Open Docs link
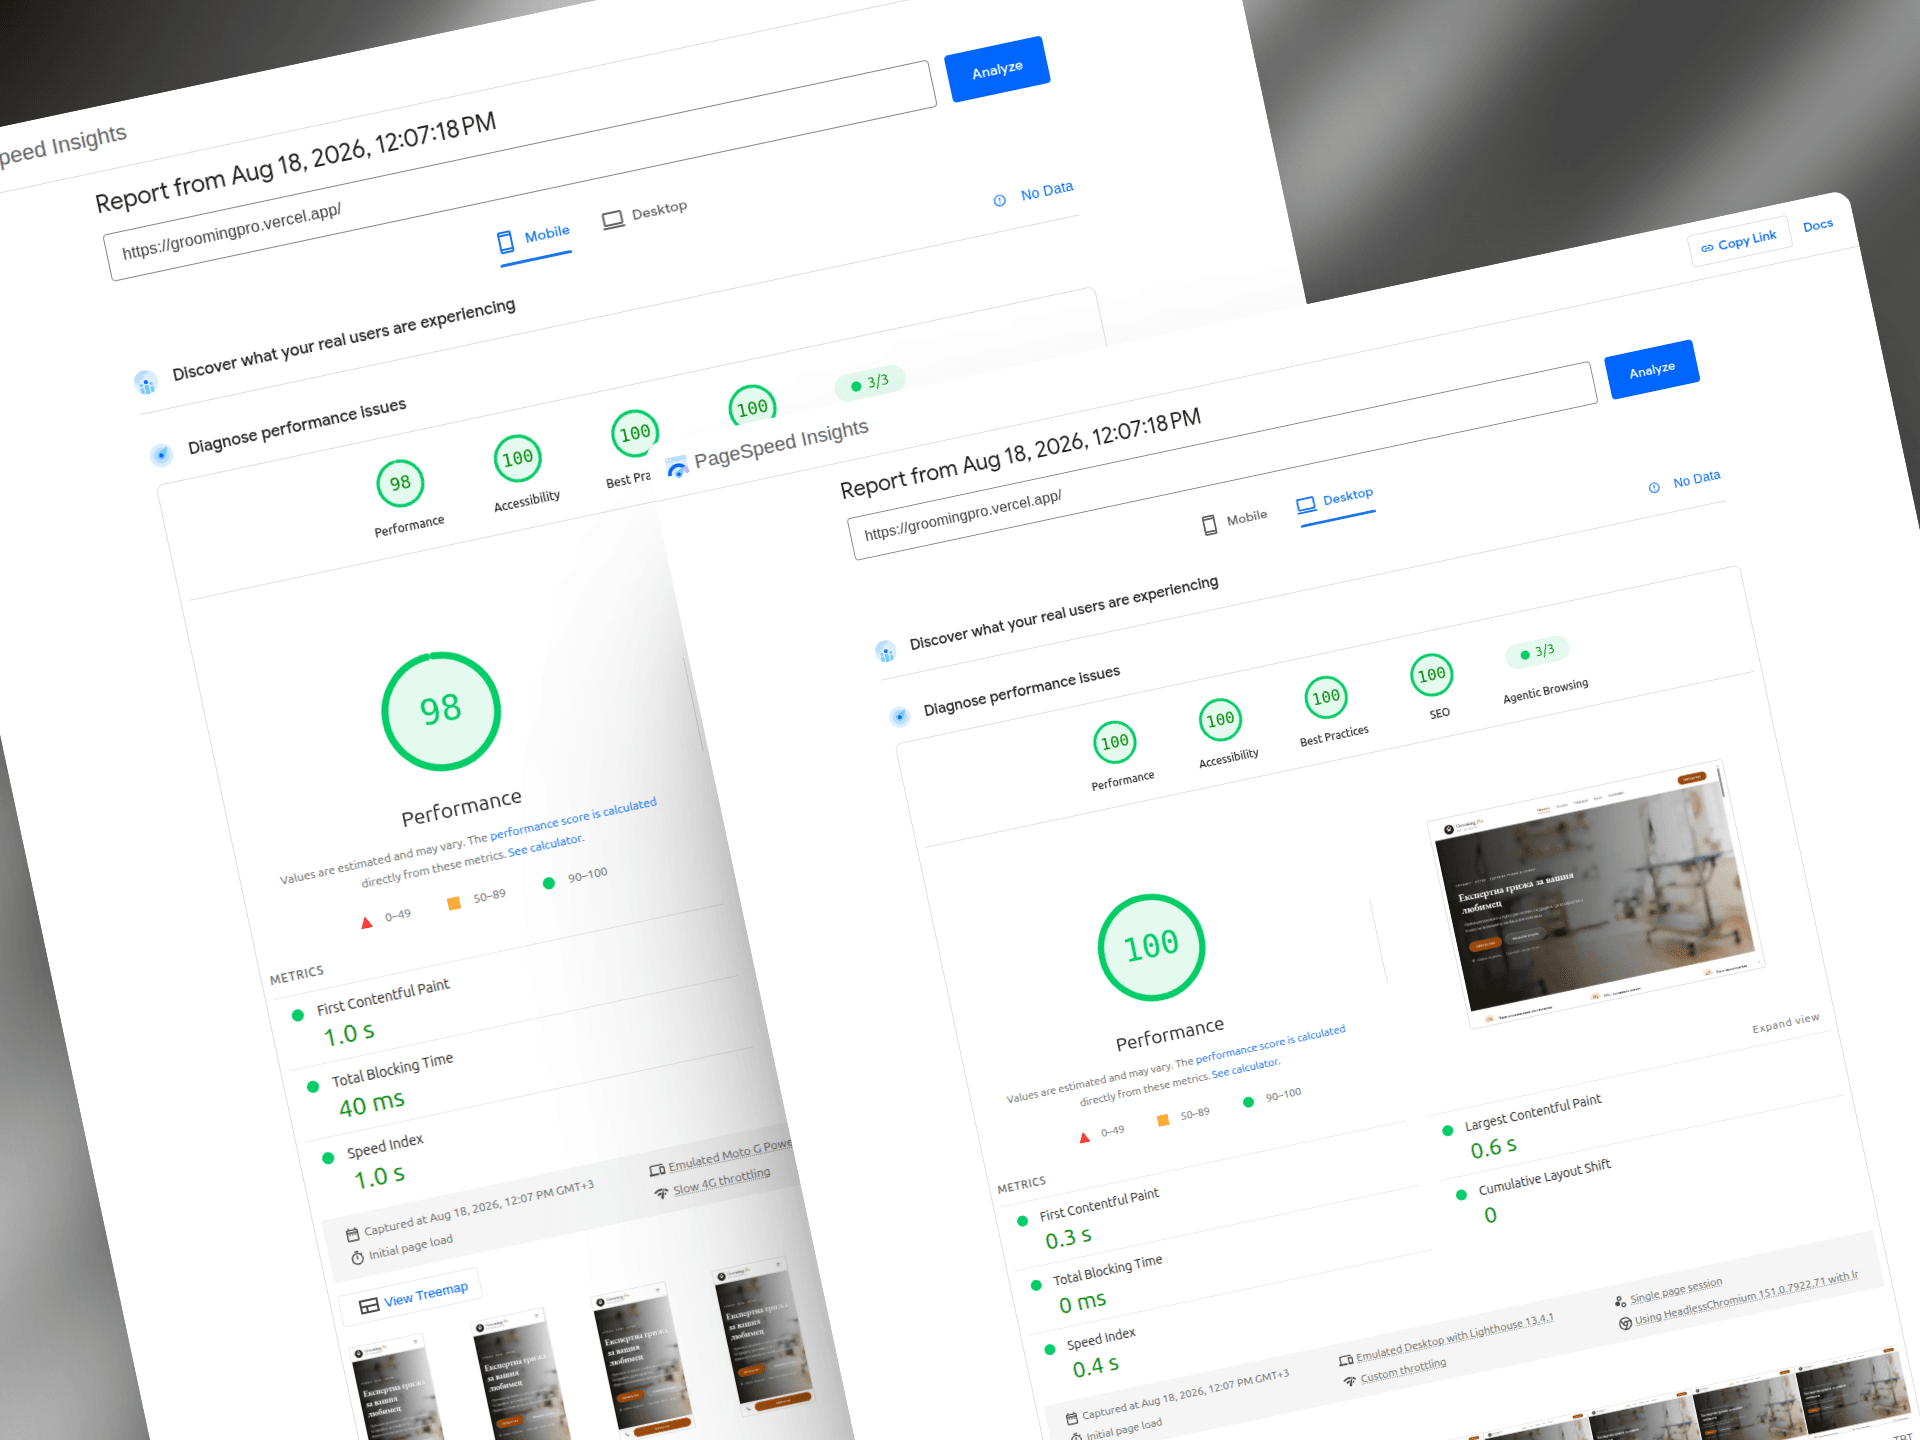Image resolution: width=1920 pixels, height=1440 pixels. [x=1818, y=225]
